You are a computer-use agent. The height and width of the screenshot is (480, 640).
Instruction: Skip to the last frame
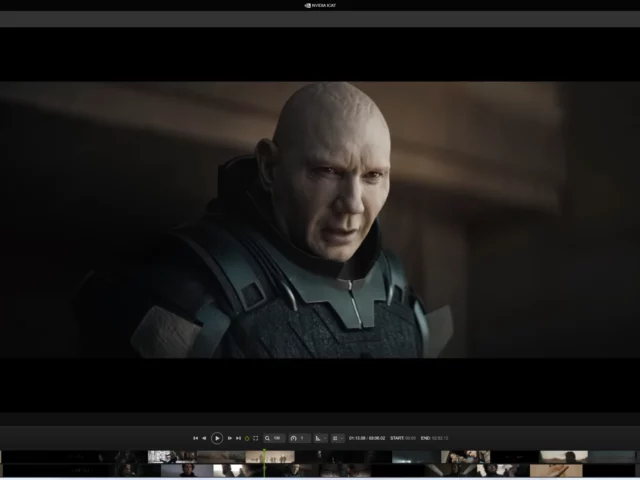pos(238,438)
